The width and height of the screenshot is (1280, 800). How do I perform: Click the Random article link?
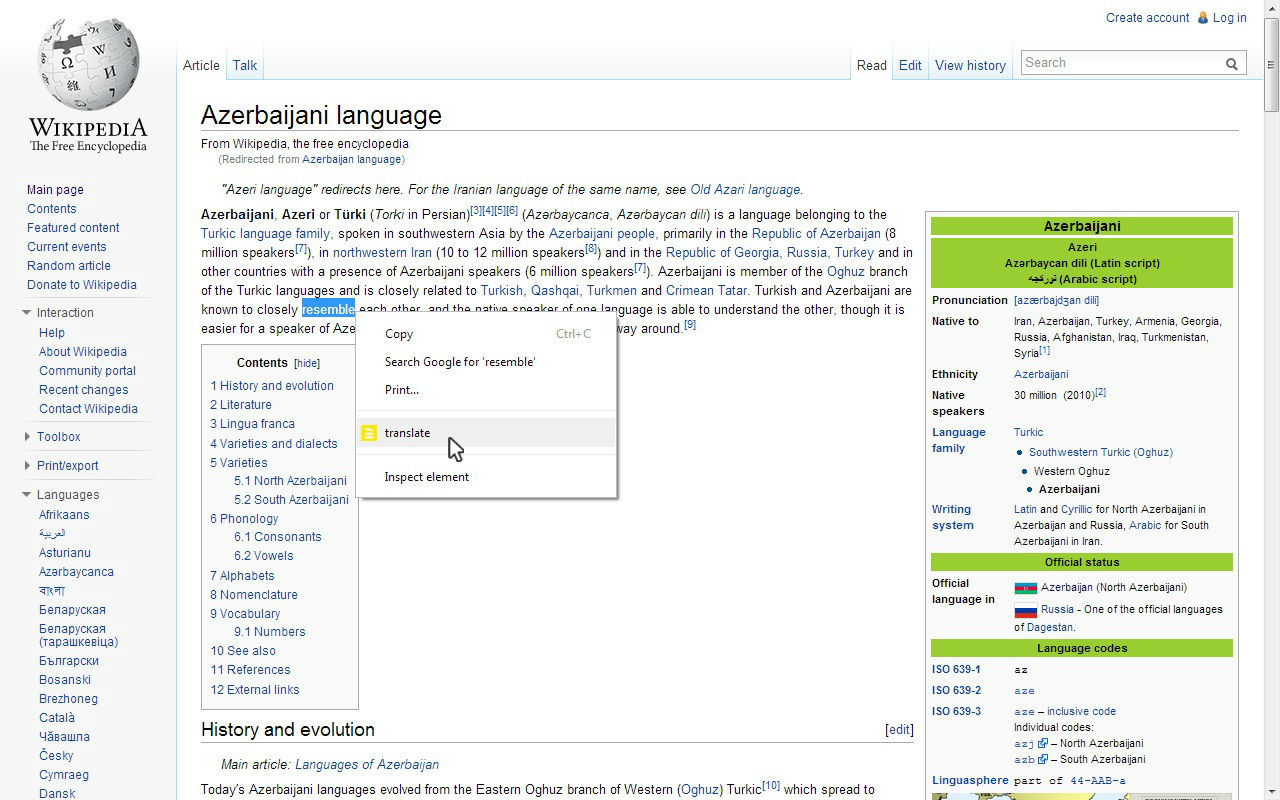(x=68, y=265)
